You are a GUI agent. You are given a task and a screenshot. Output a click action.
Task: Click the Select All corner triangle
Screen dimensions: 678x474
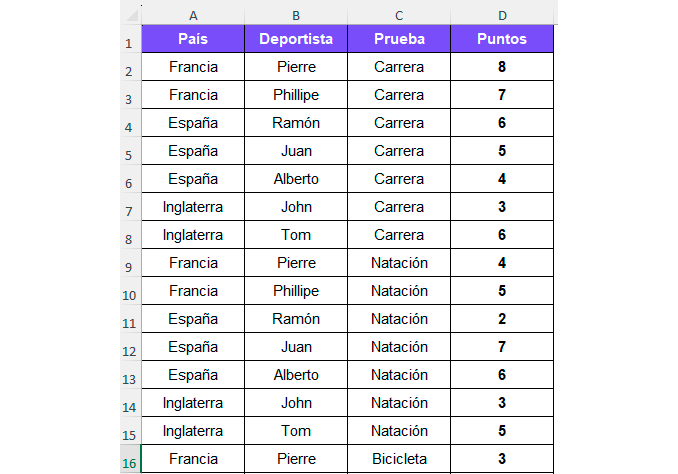[131, 15]
